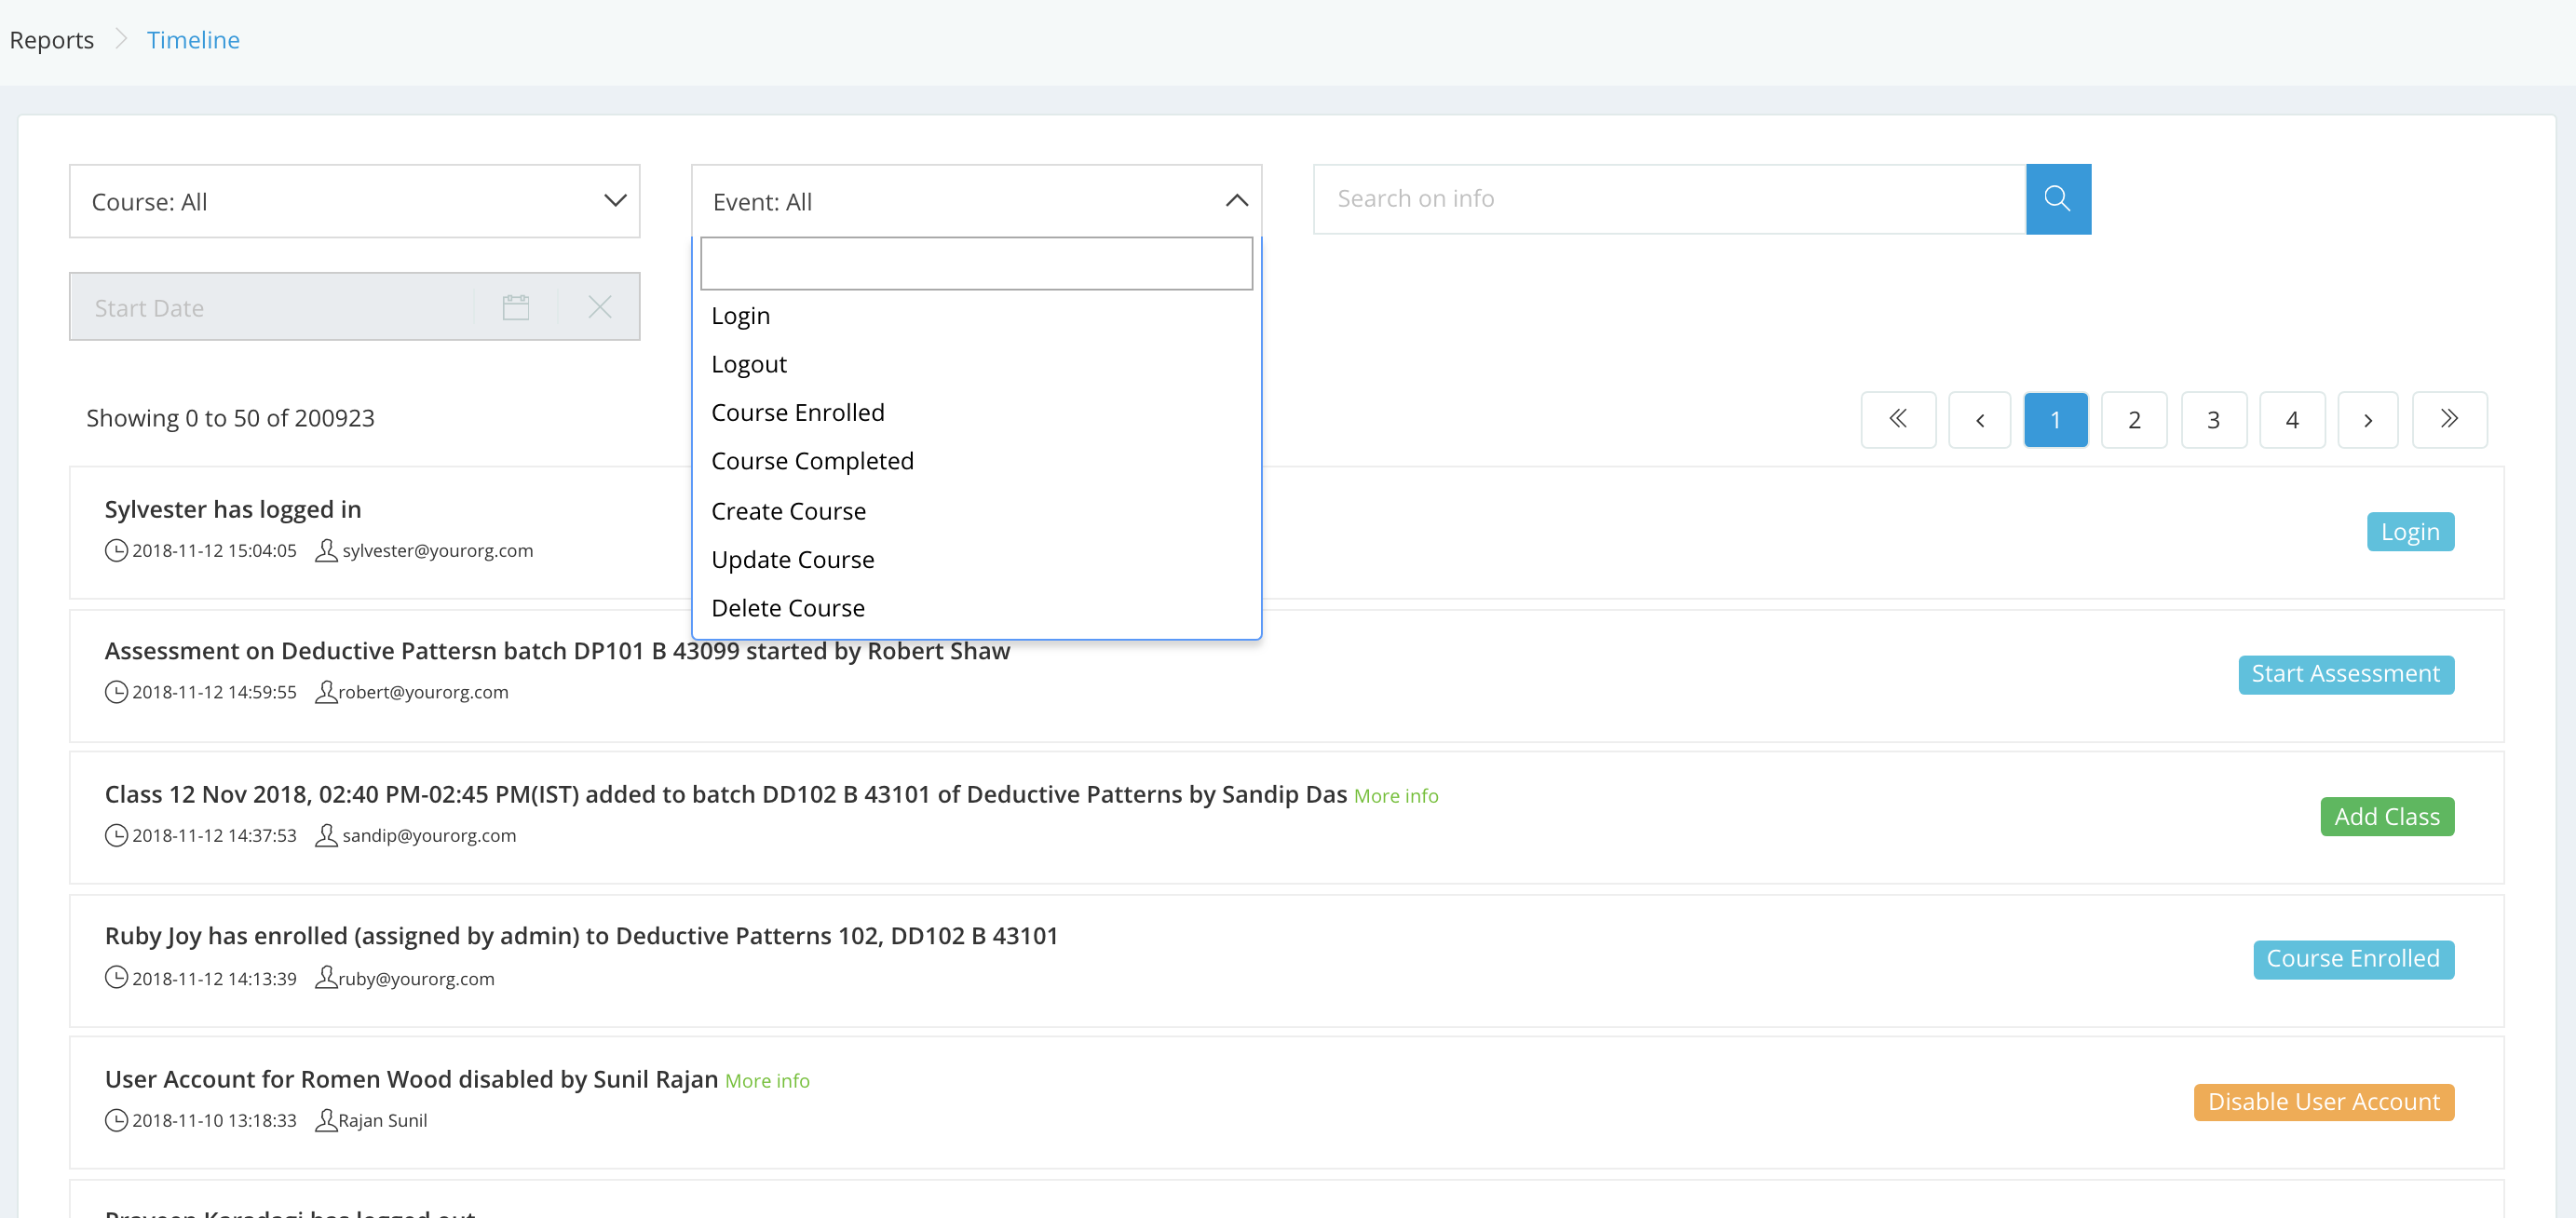Click 'Sylvester has logged in' entry title
Screen dimensions: 2576x1218
233,509
